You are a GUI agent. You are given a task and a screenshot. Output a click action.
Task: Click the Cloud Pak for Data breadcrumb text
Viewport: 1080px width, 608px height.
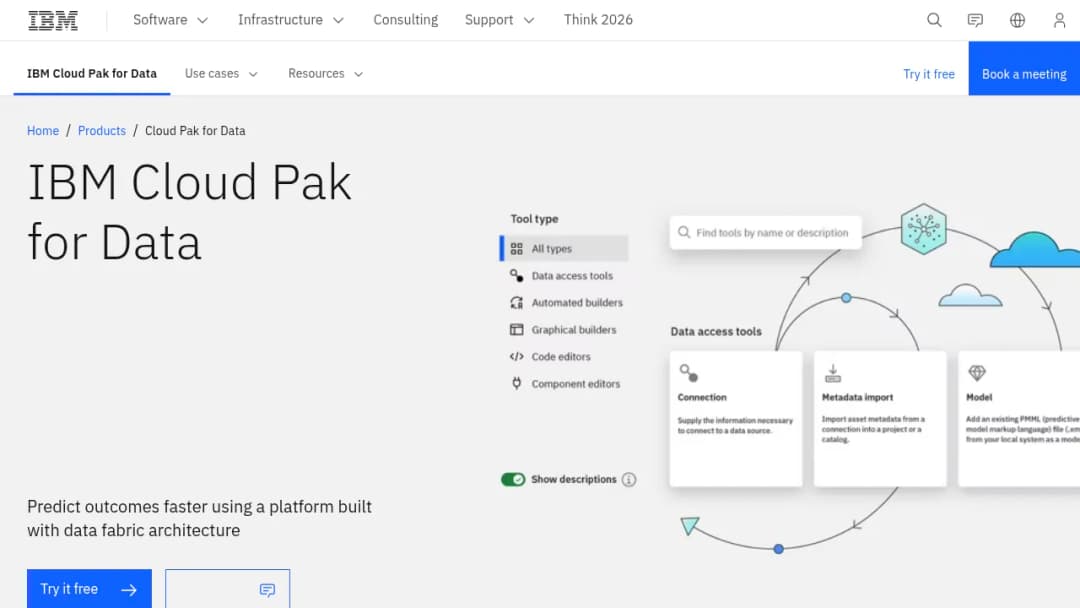195,131
